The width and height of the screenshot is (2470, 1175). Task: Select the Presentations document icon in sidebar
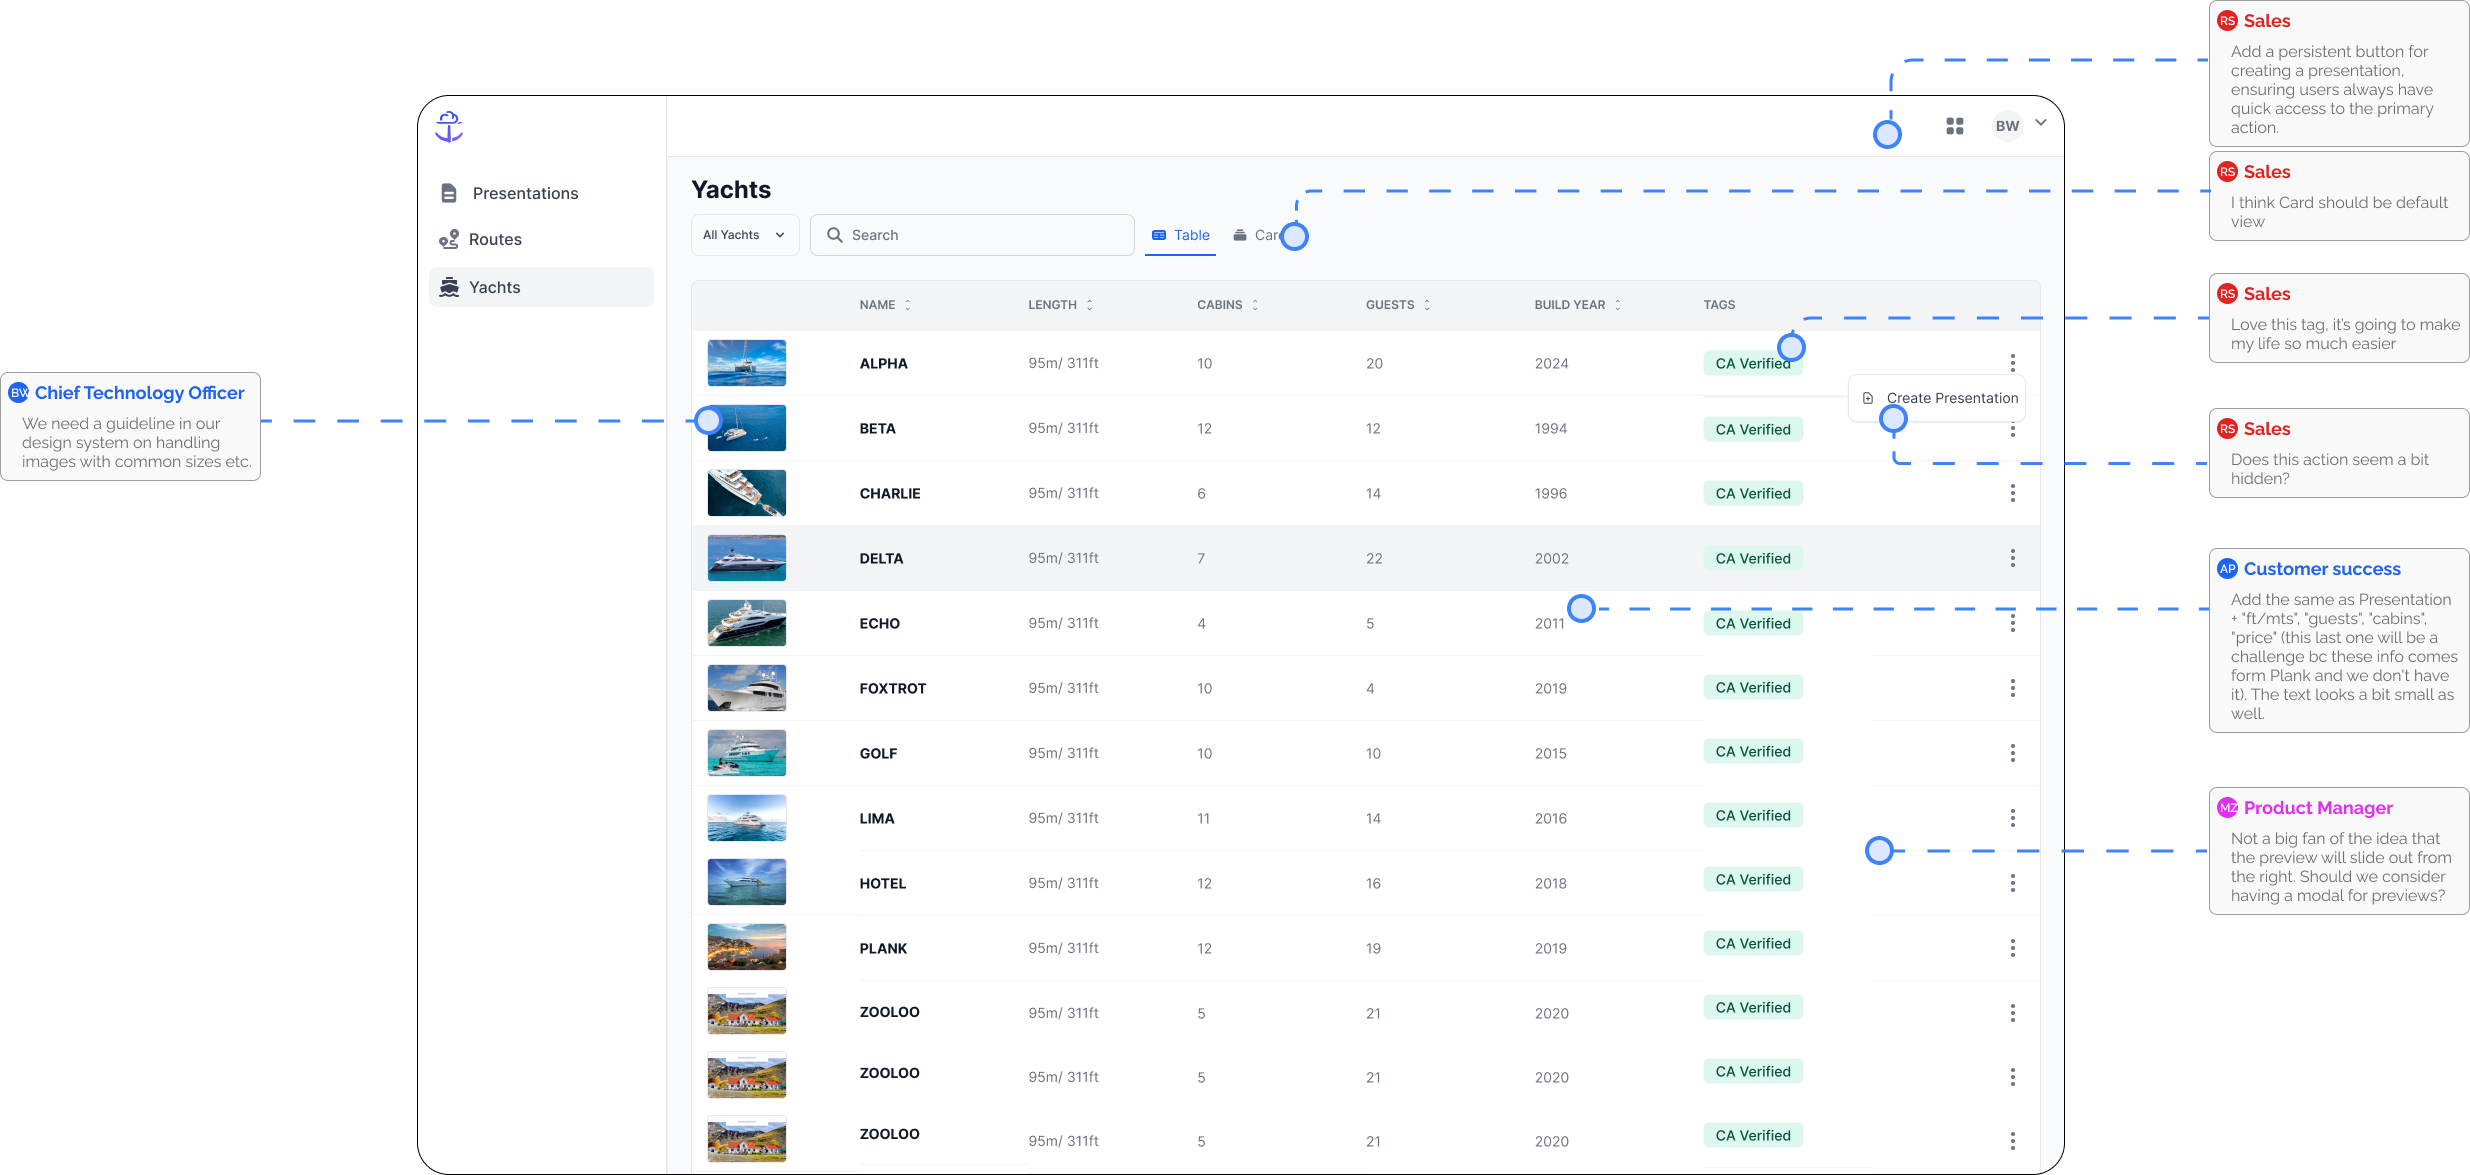point(450,192)
